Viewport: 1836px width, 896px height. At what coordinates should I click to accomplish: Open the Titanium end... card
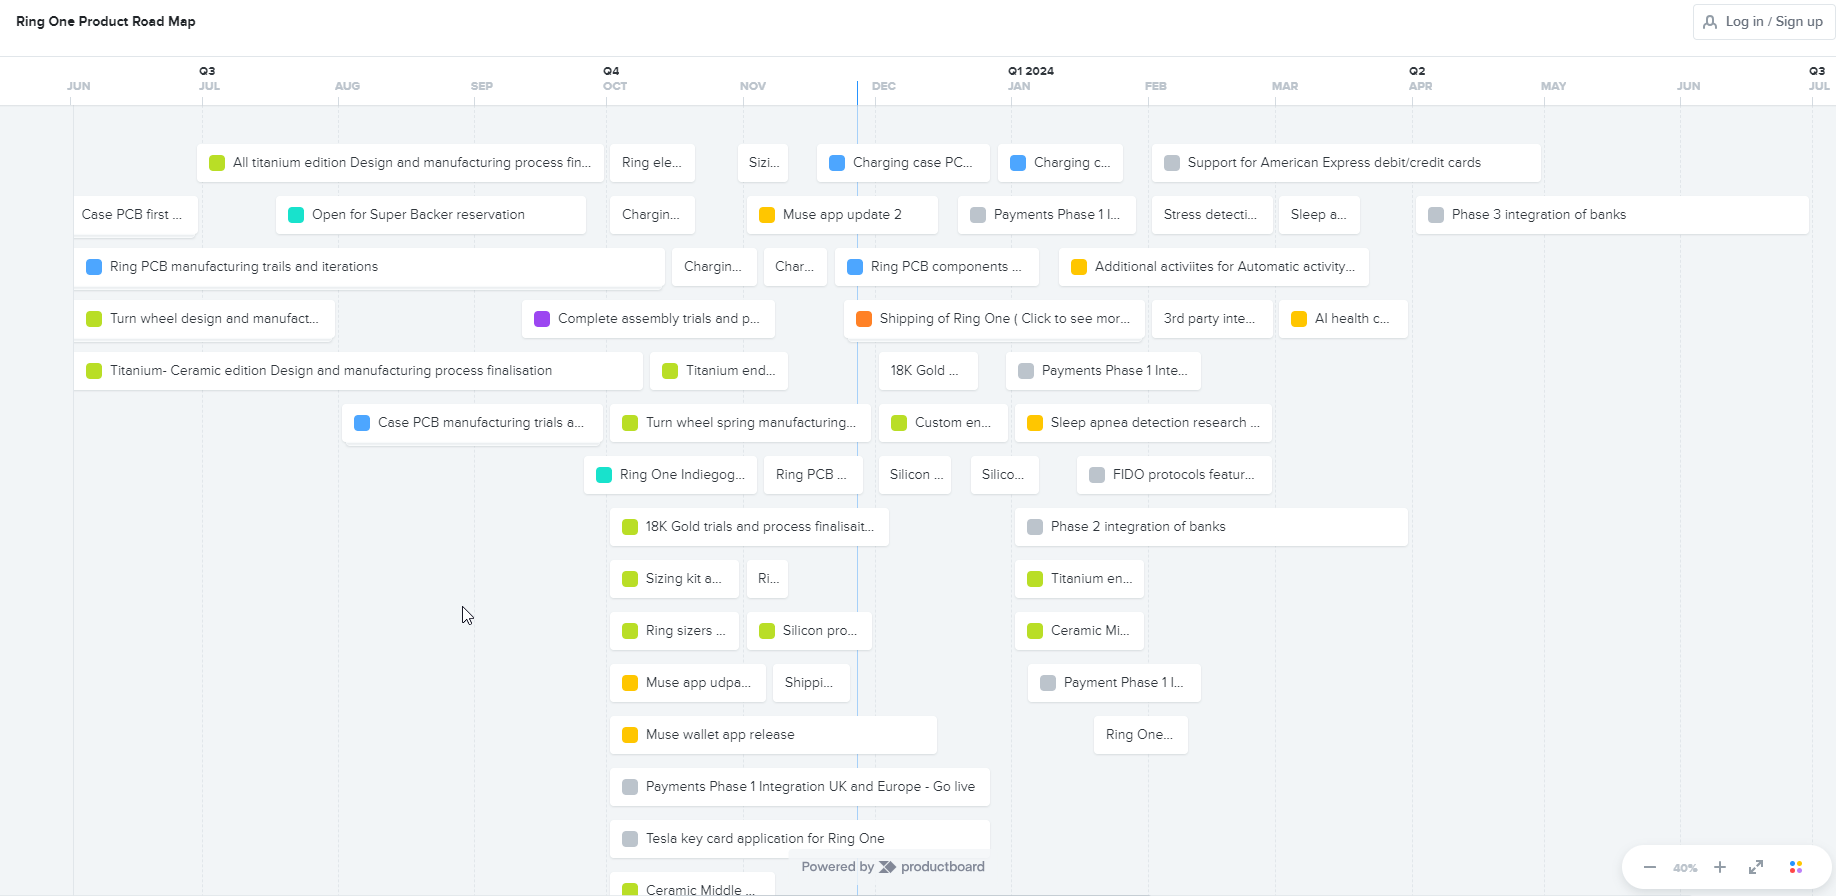719,371
